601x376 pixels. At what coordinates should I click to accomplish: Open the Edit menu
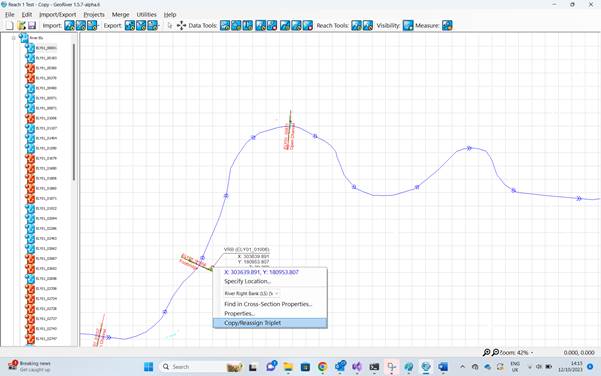27,15
